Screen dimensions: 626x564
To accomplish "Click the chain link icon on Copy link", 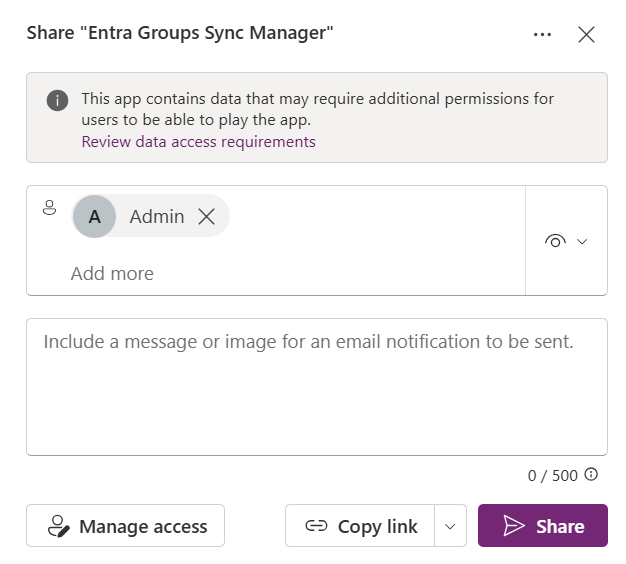I will tap(316, 526).
